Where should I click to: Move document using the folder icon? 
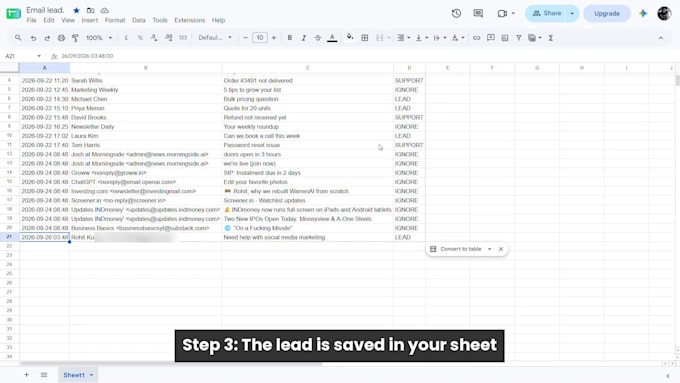coord(90,10)
